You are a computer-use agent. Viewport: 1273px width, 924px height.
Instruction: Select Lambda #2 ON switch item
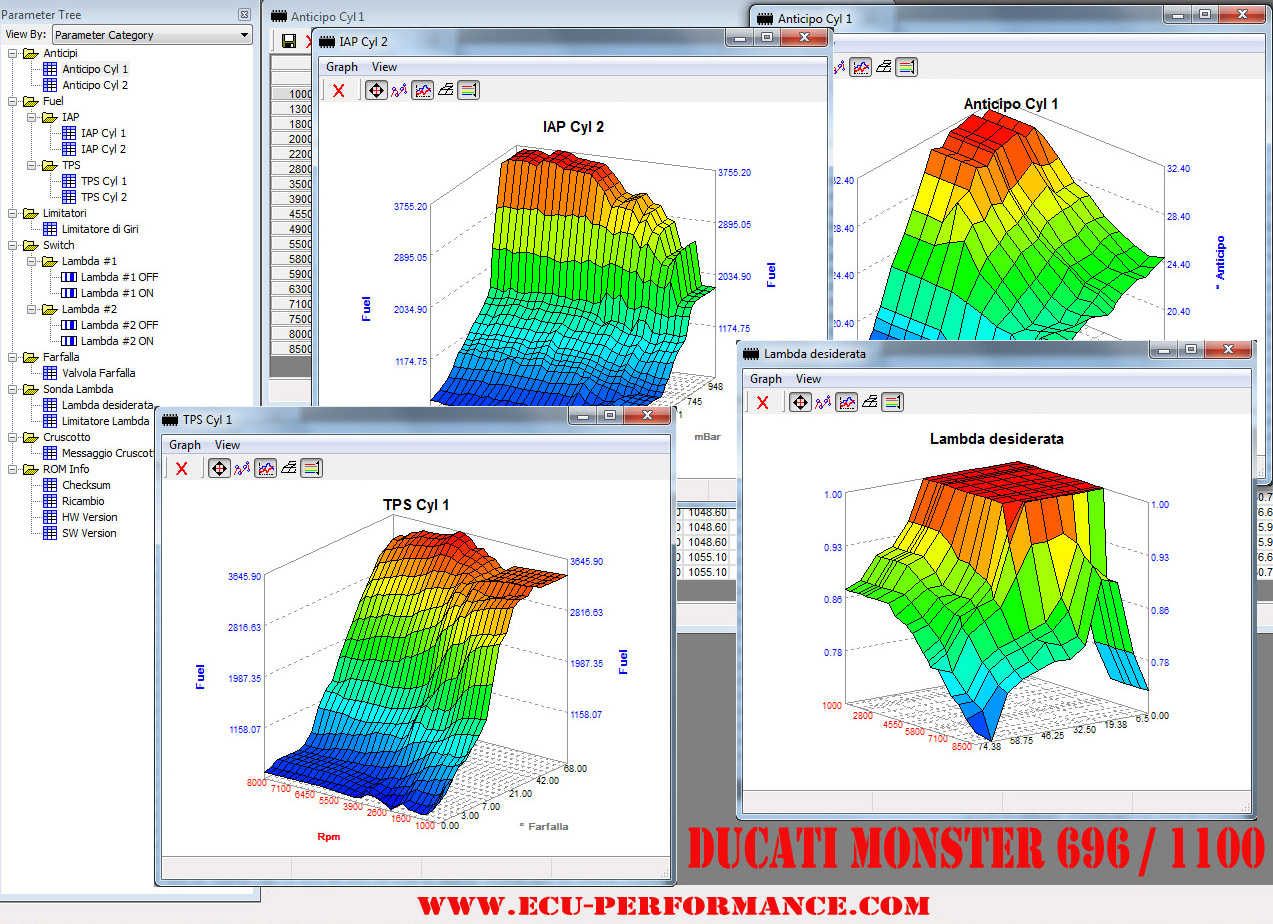click(117, 341)
